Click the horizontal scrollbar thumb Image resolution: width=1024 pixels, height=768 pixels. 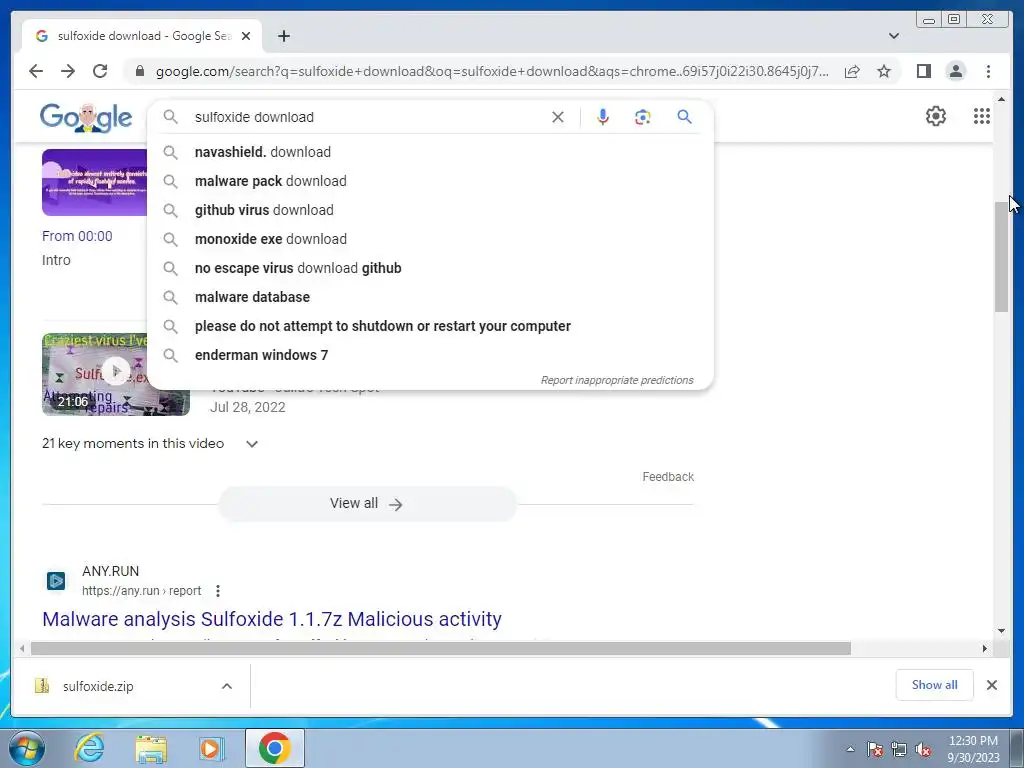(x=441, y=648)
